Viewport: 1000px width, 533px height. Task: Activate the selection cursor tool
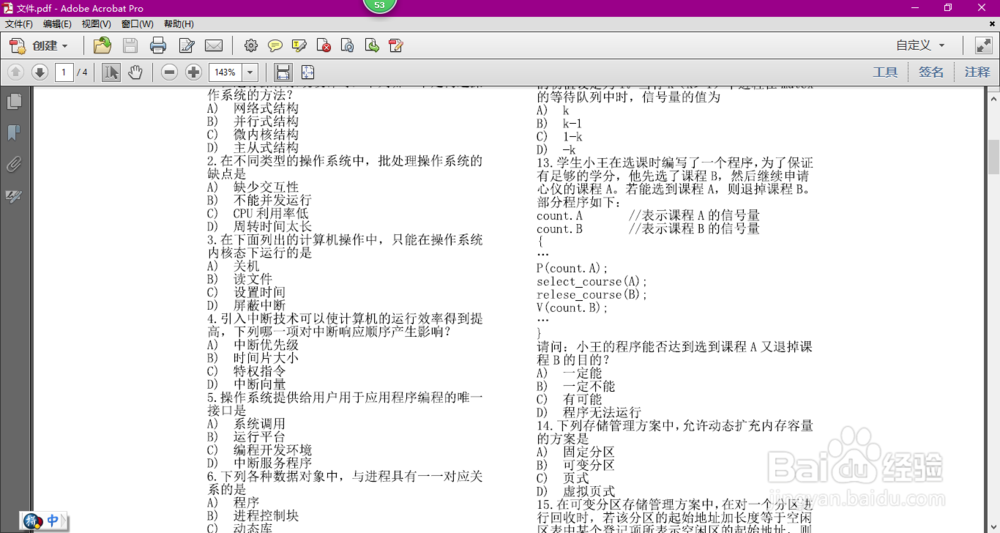click(x=111, y=72)
